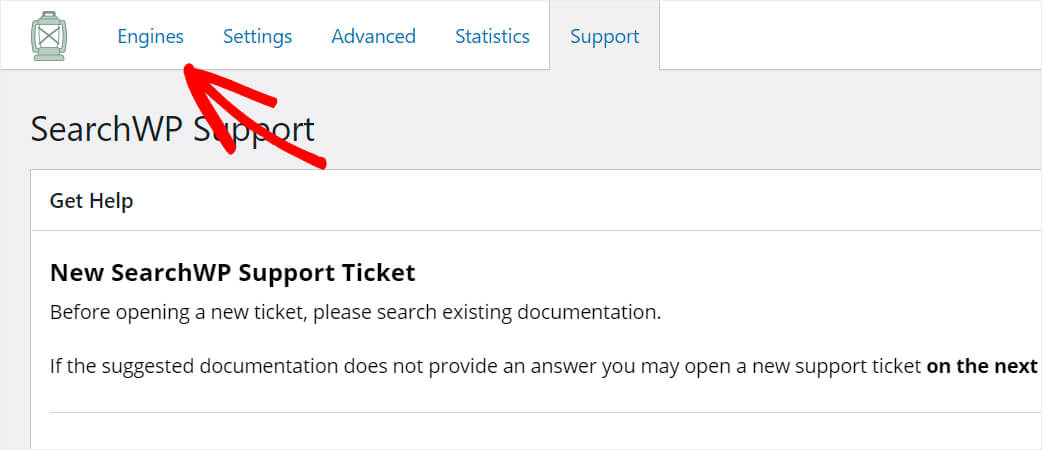Open the Engines tab

point(150,36)
